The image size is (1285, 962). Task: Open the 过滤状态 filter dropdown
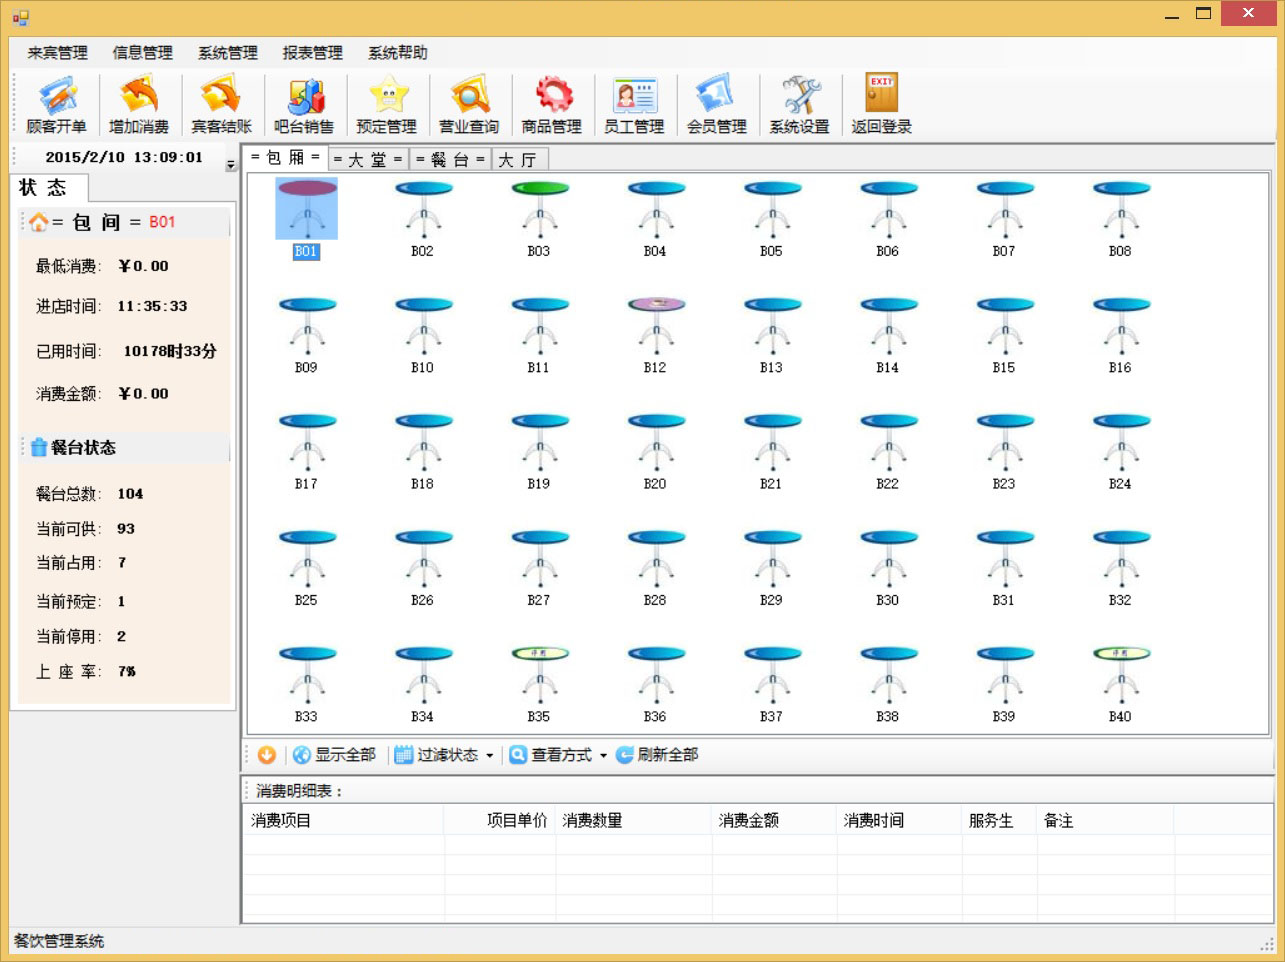pyautogui.click(x=443, y=755)
